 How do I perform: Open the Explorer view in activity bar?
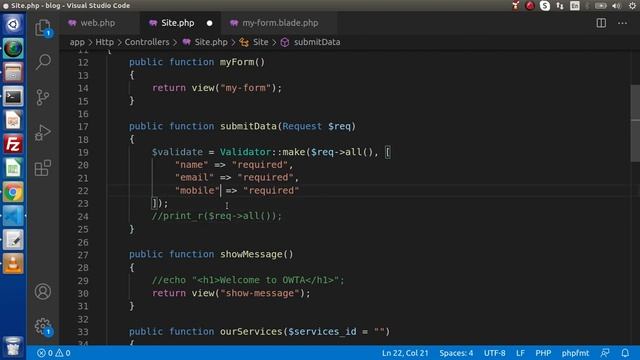coord(42,28)
